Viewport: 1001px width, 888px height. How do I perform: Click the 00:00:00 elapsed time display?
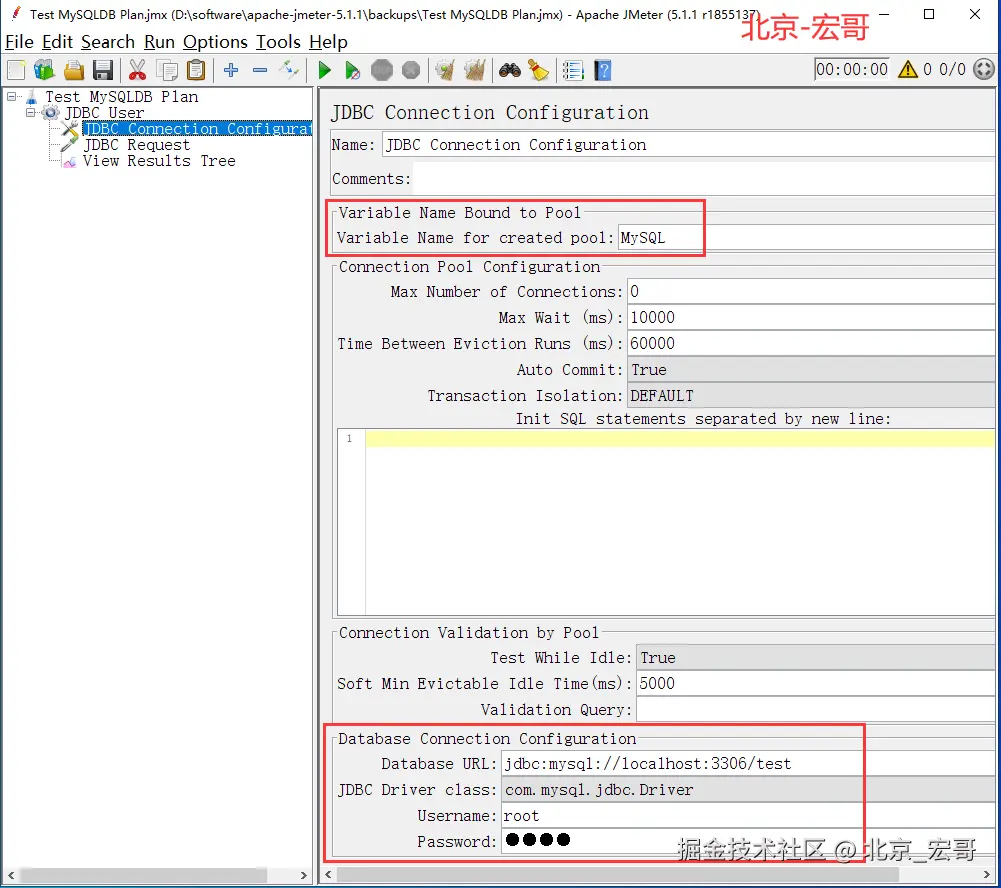coord(852,69)
